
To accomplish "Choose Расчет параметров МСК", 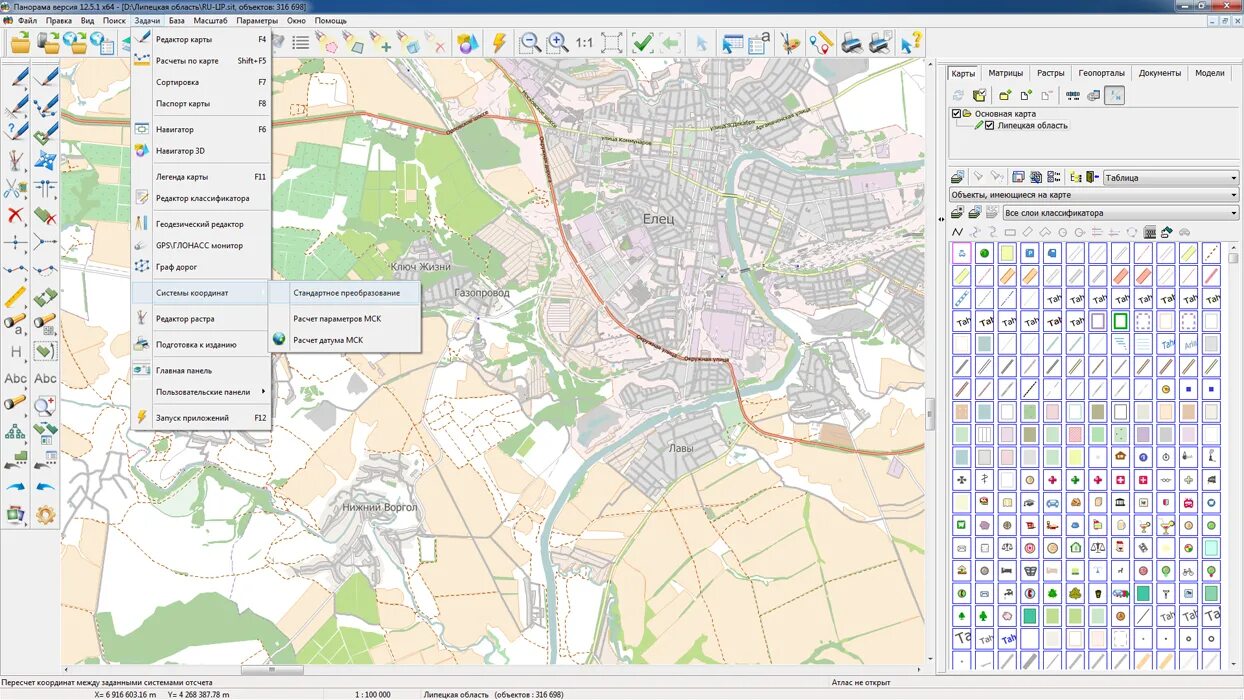I will [346, 319].
